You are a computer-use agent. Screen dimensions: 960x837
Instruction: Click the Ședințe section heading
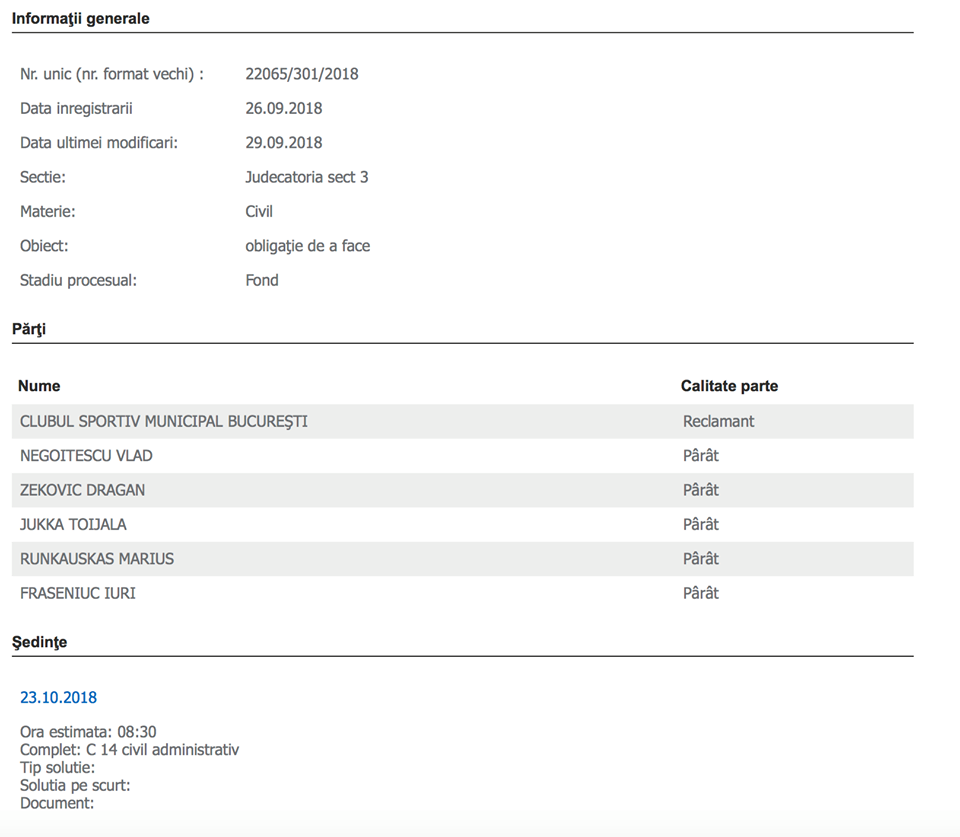[x=39, y=642]
